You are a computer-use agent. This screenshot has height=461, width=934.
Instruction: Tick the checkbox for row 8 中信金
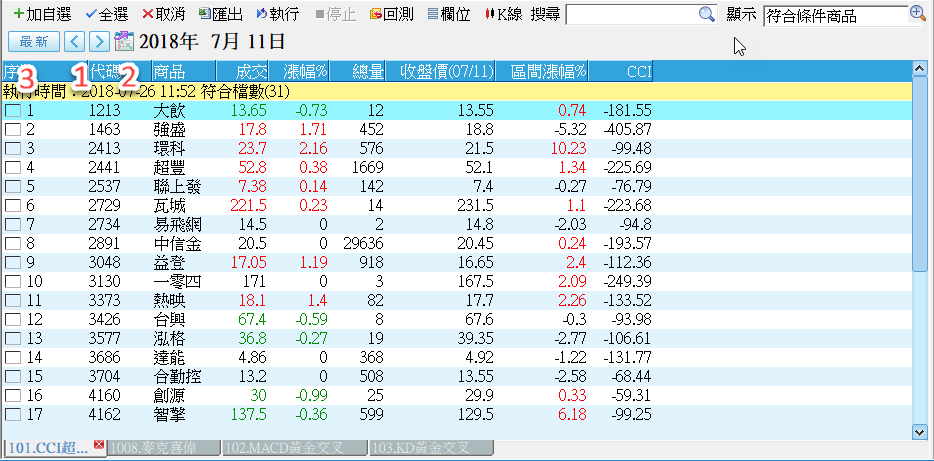coord(12,243)
